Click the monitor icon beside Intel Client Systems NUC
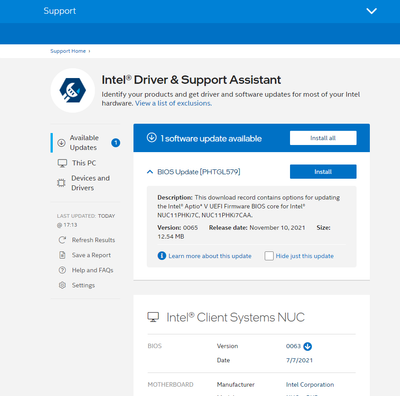 (x=153, y=317)
